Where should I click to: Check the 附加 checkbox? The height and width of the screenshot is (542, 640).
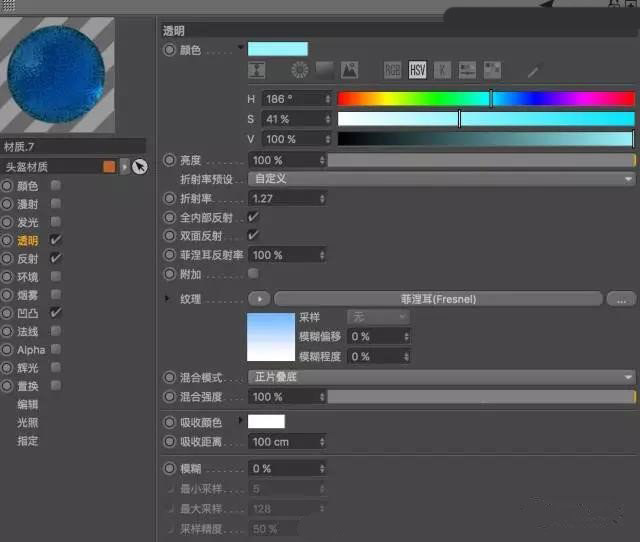click(253, 273)
